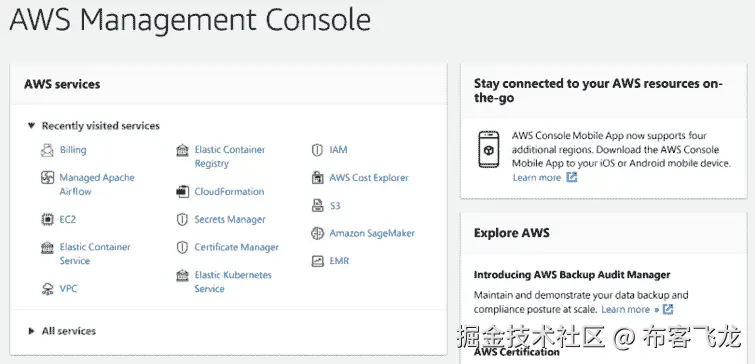
Task: Open the IAM link
Action: click(338, 150)
